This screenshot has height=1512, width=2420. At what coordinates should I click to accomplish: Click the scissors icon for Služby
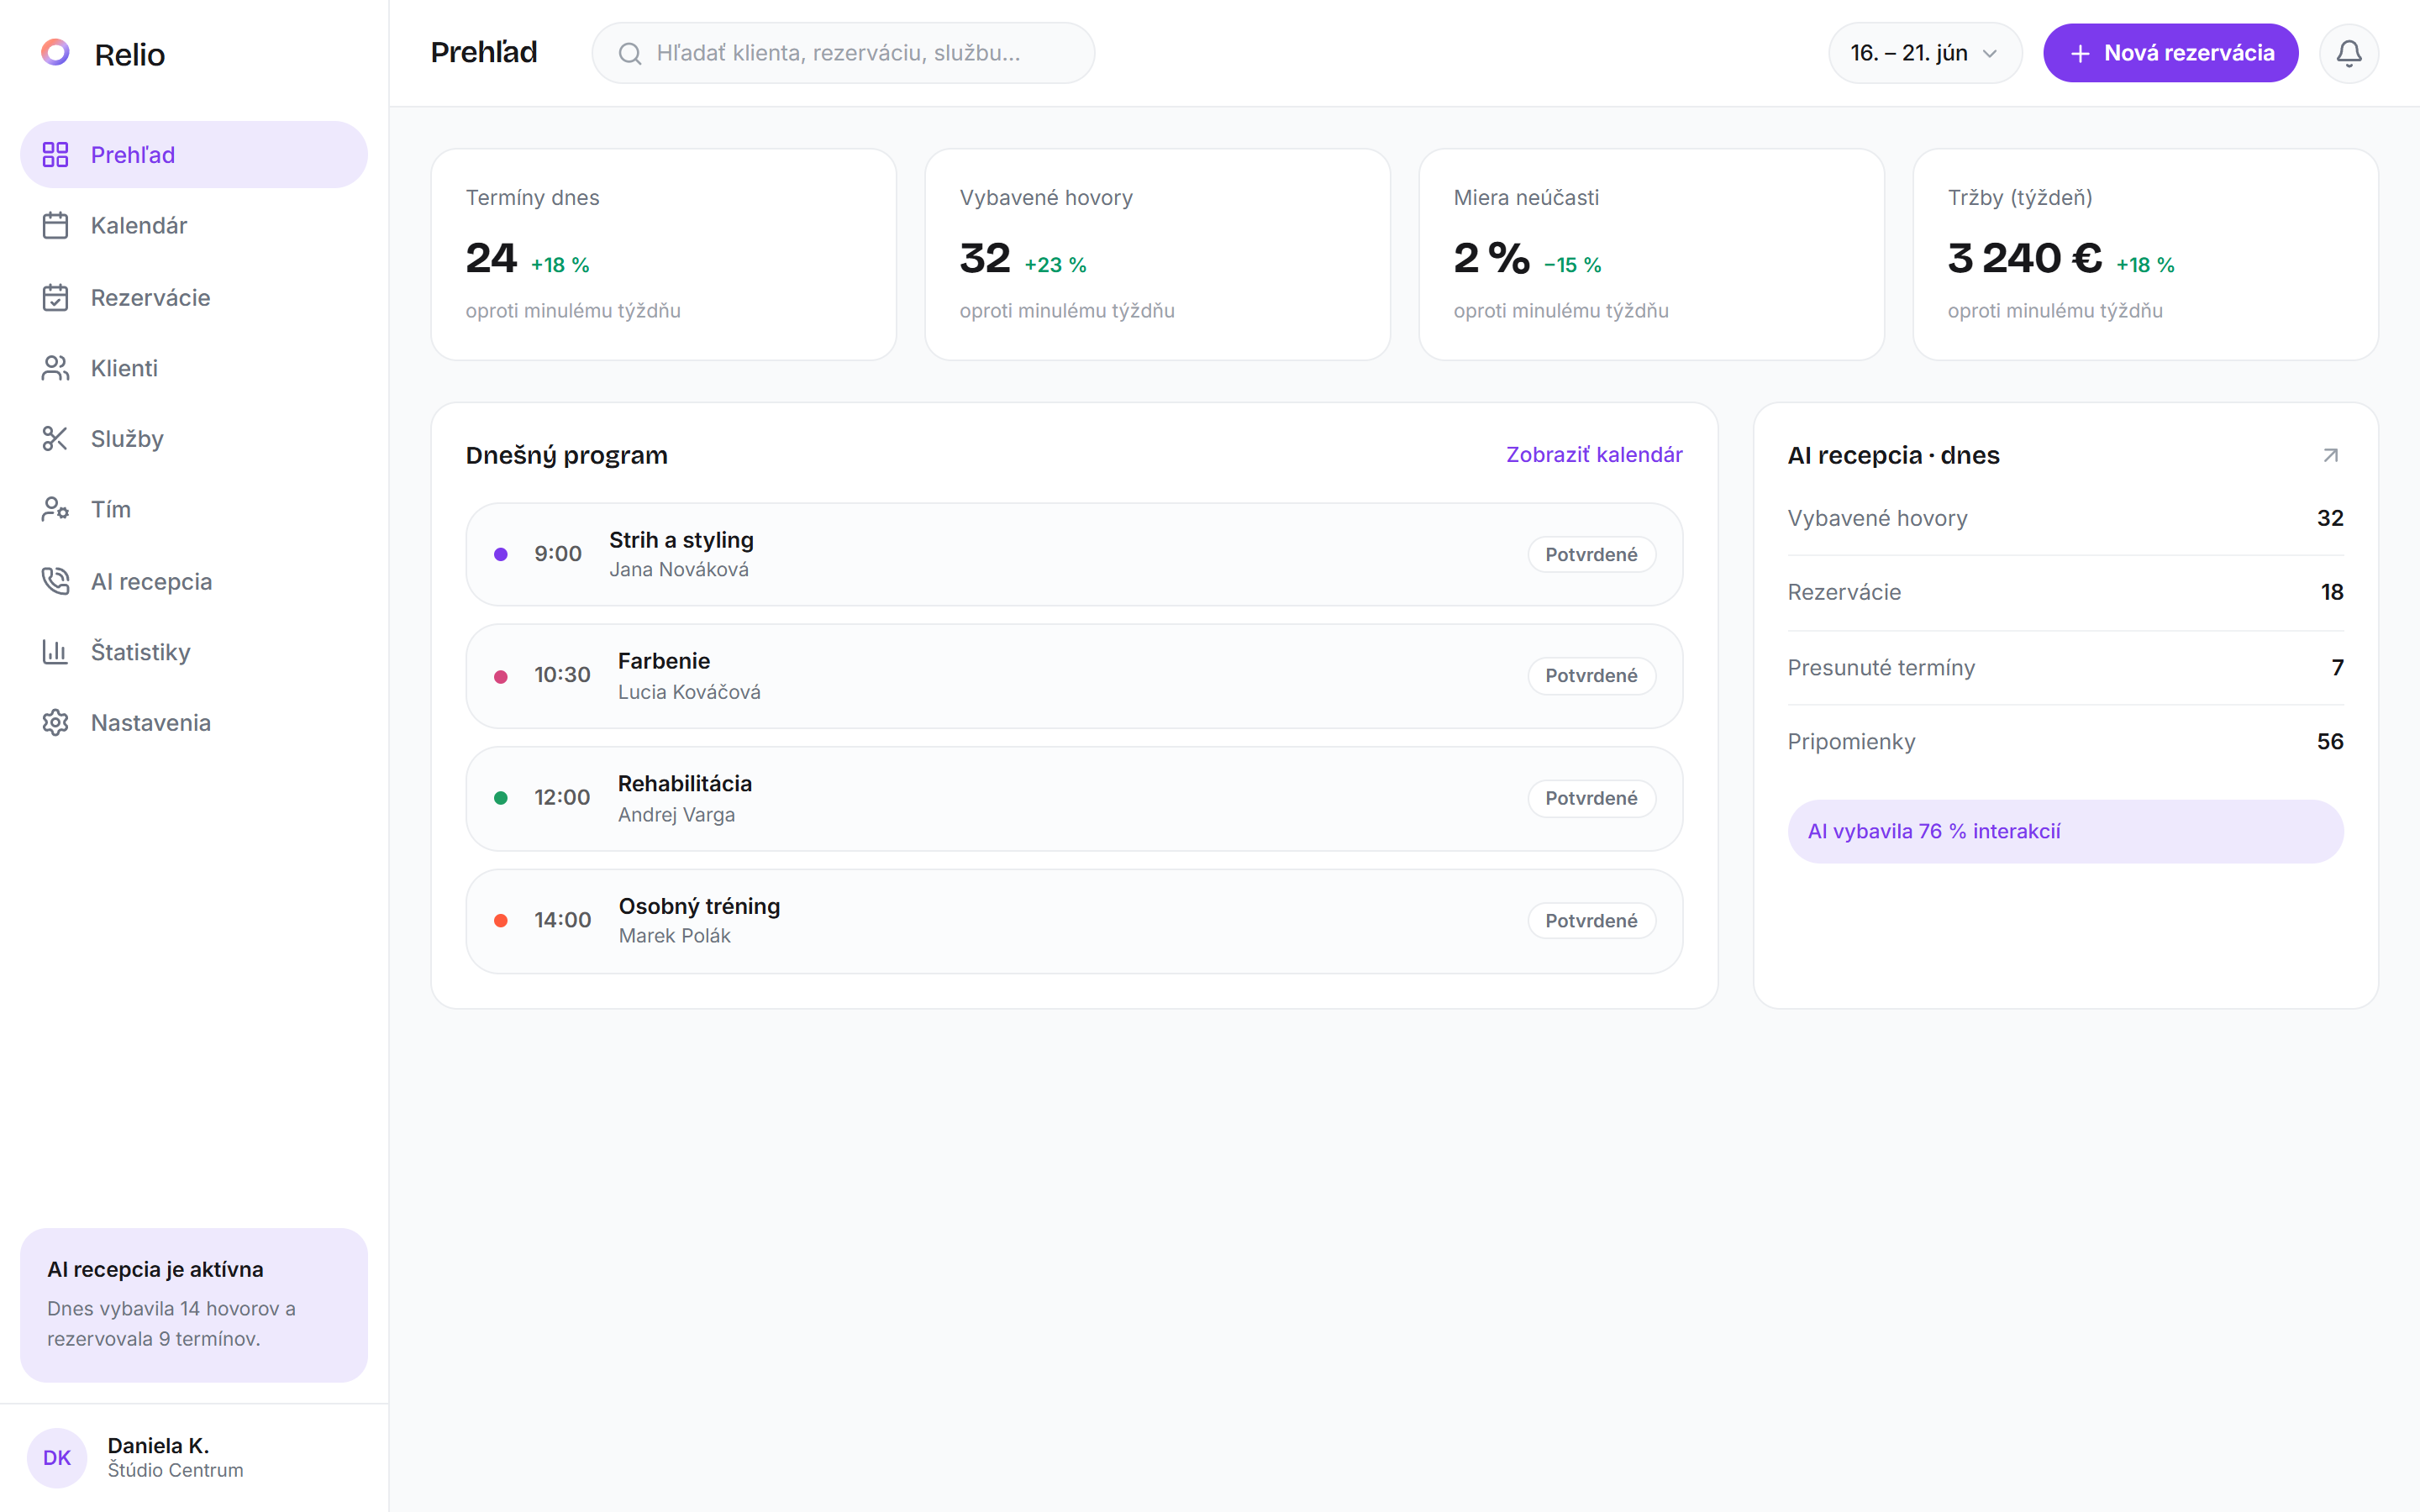(56, 439)
